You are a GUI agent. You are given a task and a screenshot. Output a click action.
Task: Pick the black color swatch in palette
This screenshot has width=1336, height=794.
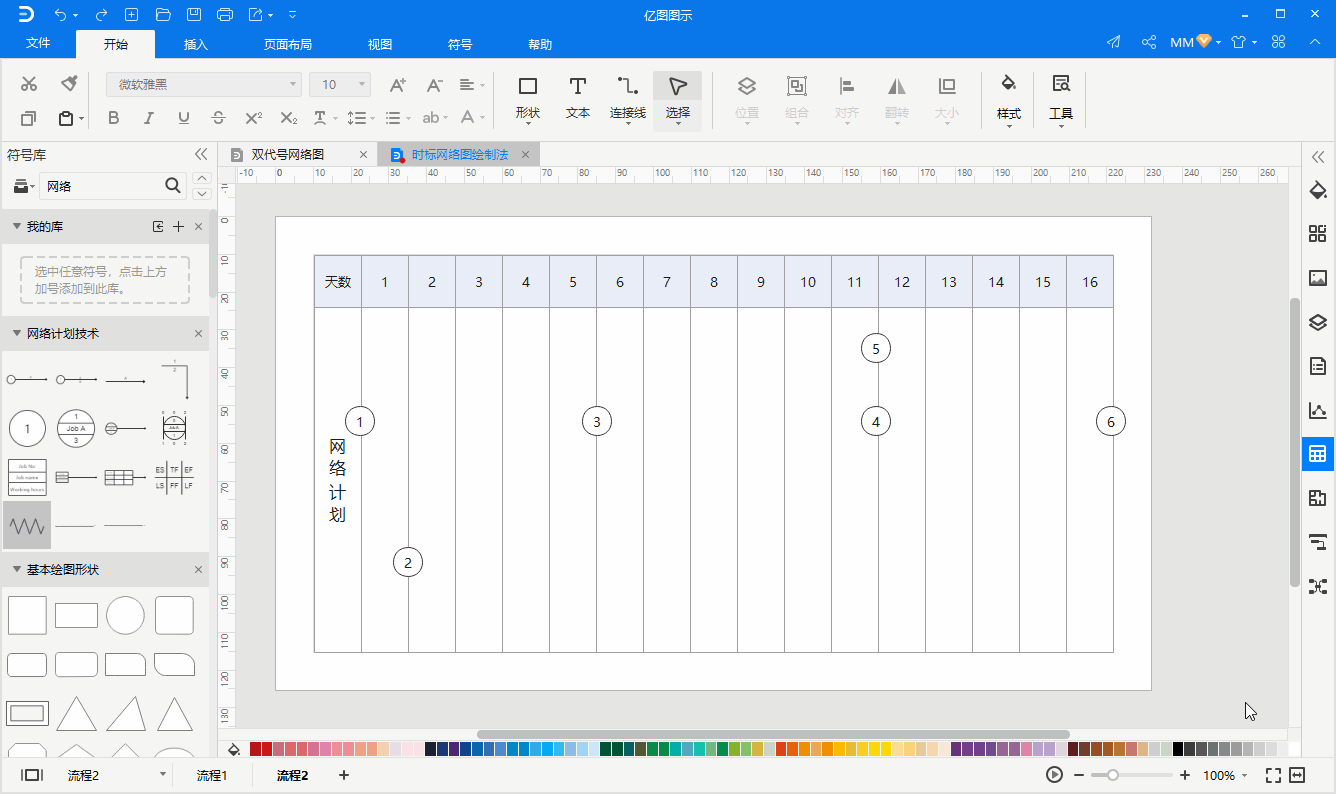(x=1178, y=749)
